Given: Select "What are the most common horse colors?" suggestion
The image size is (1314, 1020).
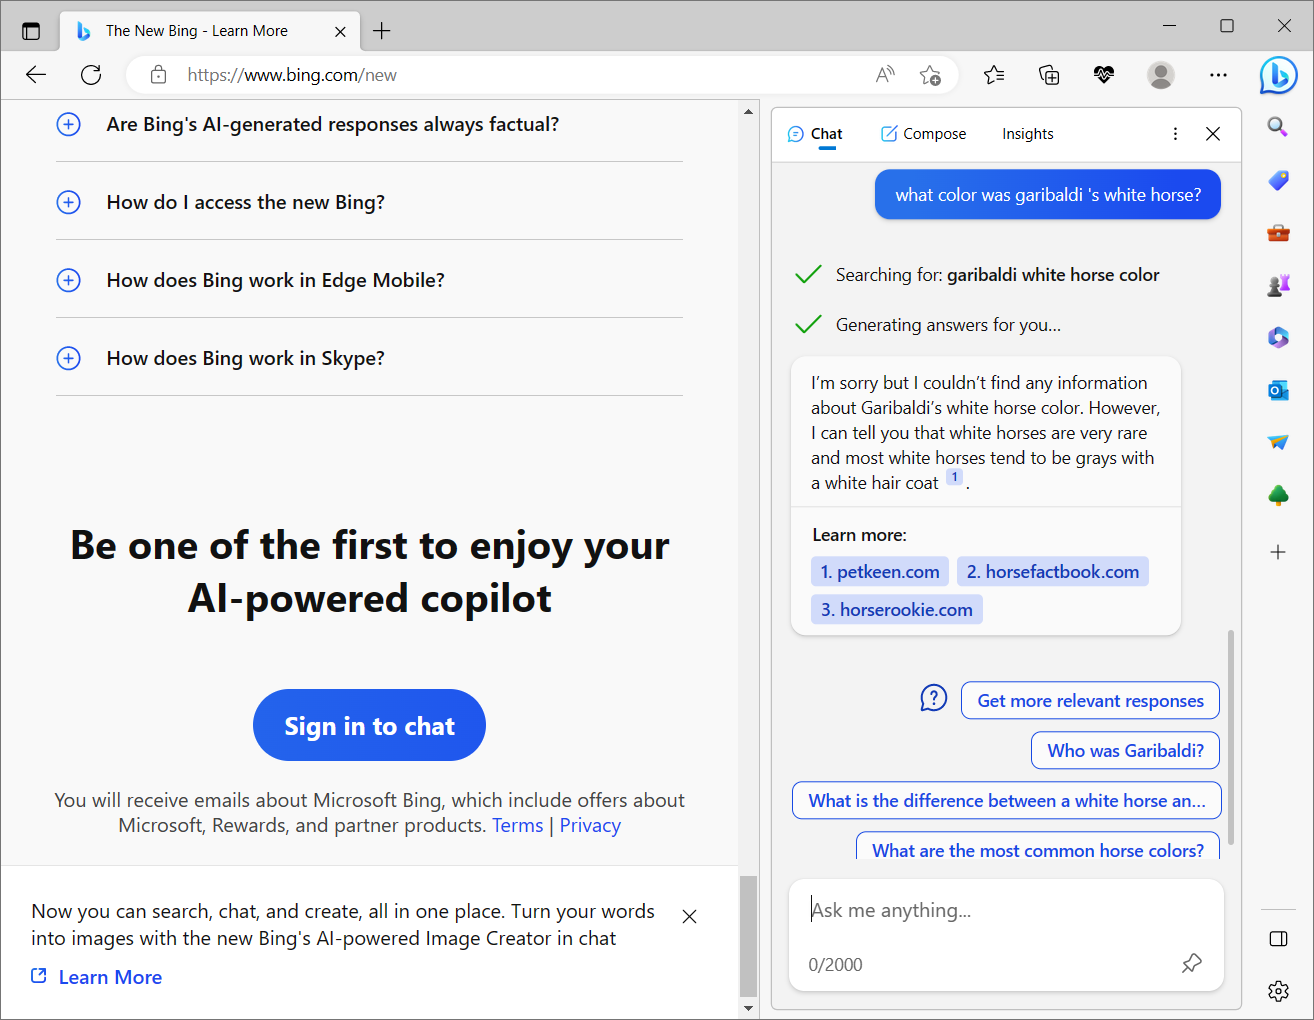Looking at the screenshot, I should tap(1038, 846).
